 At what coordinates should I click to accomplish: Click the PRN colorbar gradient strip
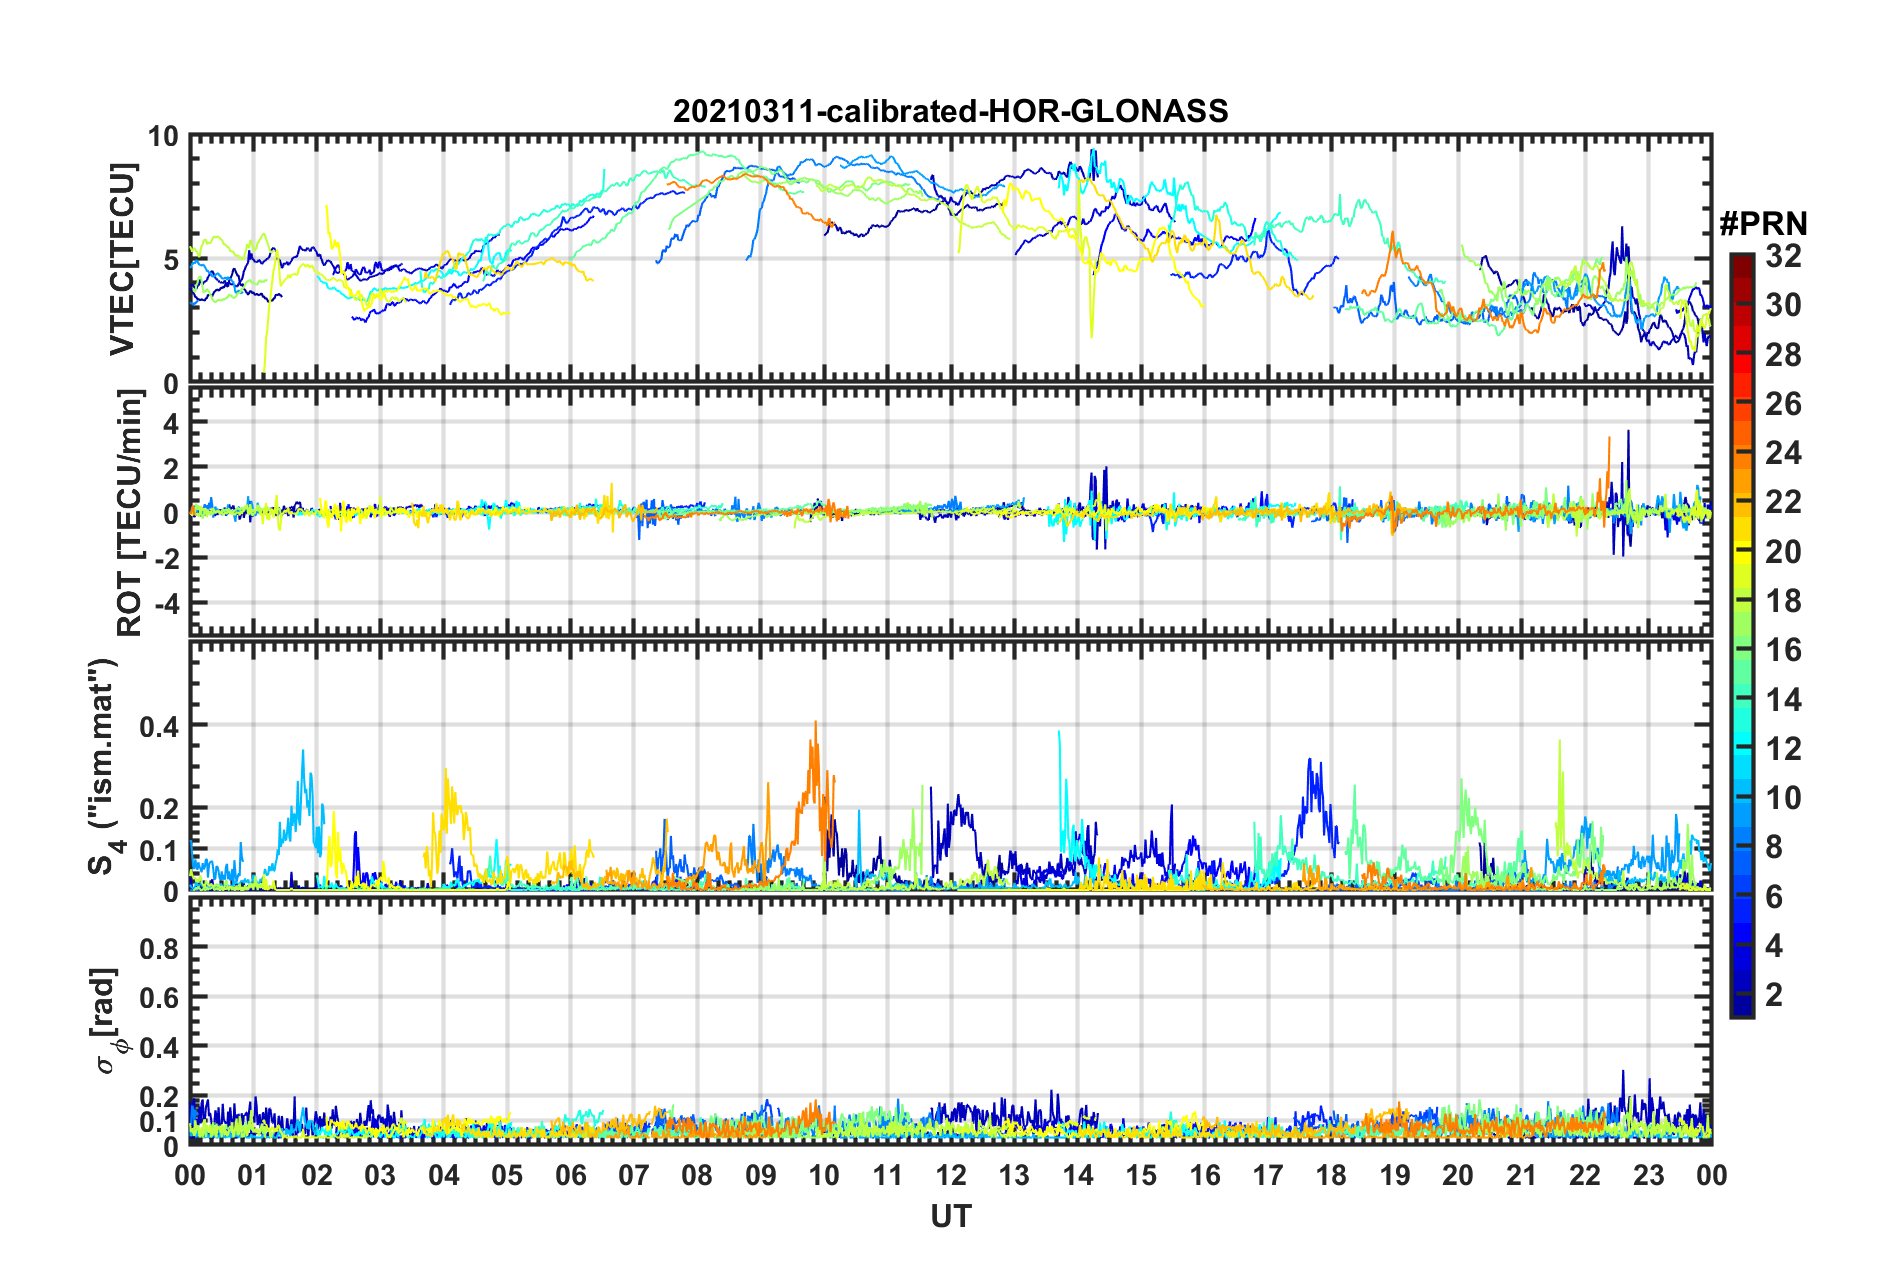click(1741, 636)
